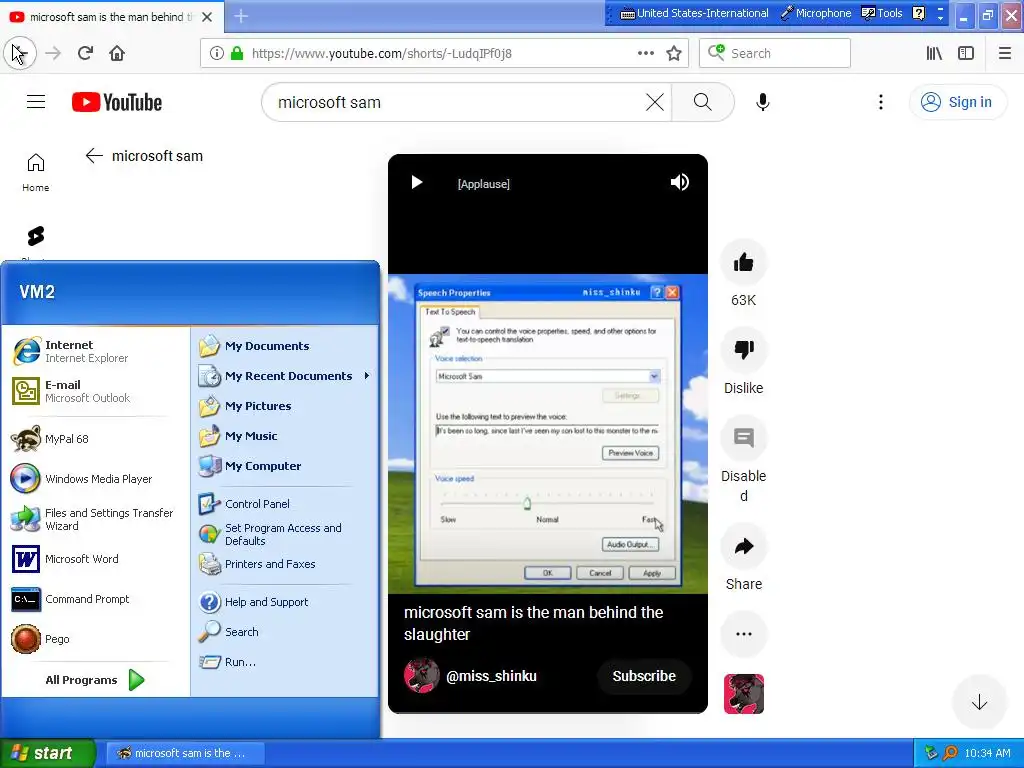Open Control Panel from the Start menu
This screenshot has height=768, width=1024.
[285, 504]
